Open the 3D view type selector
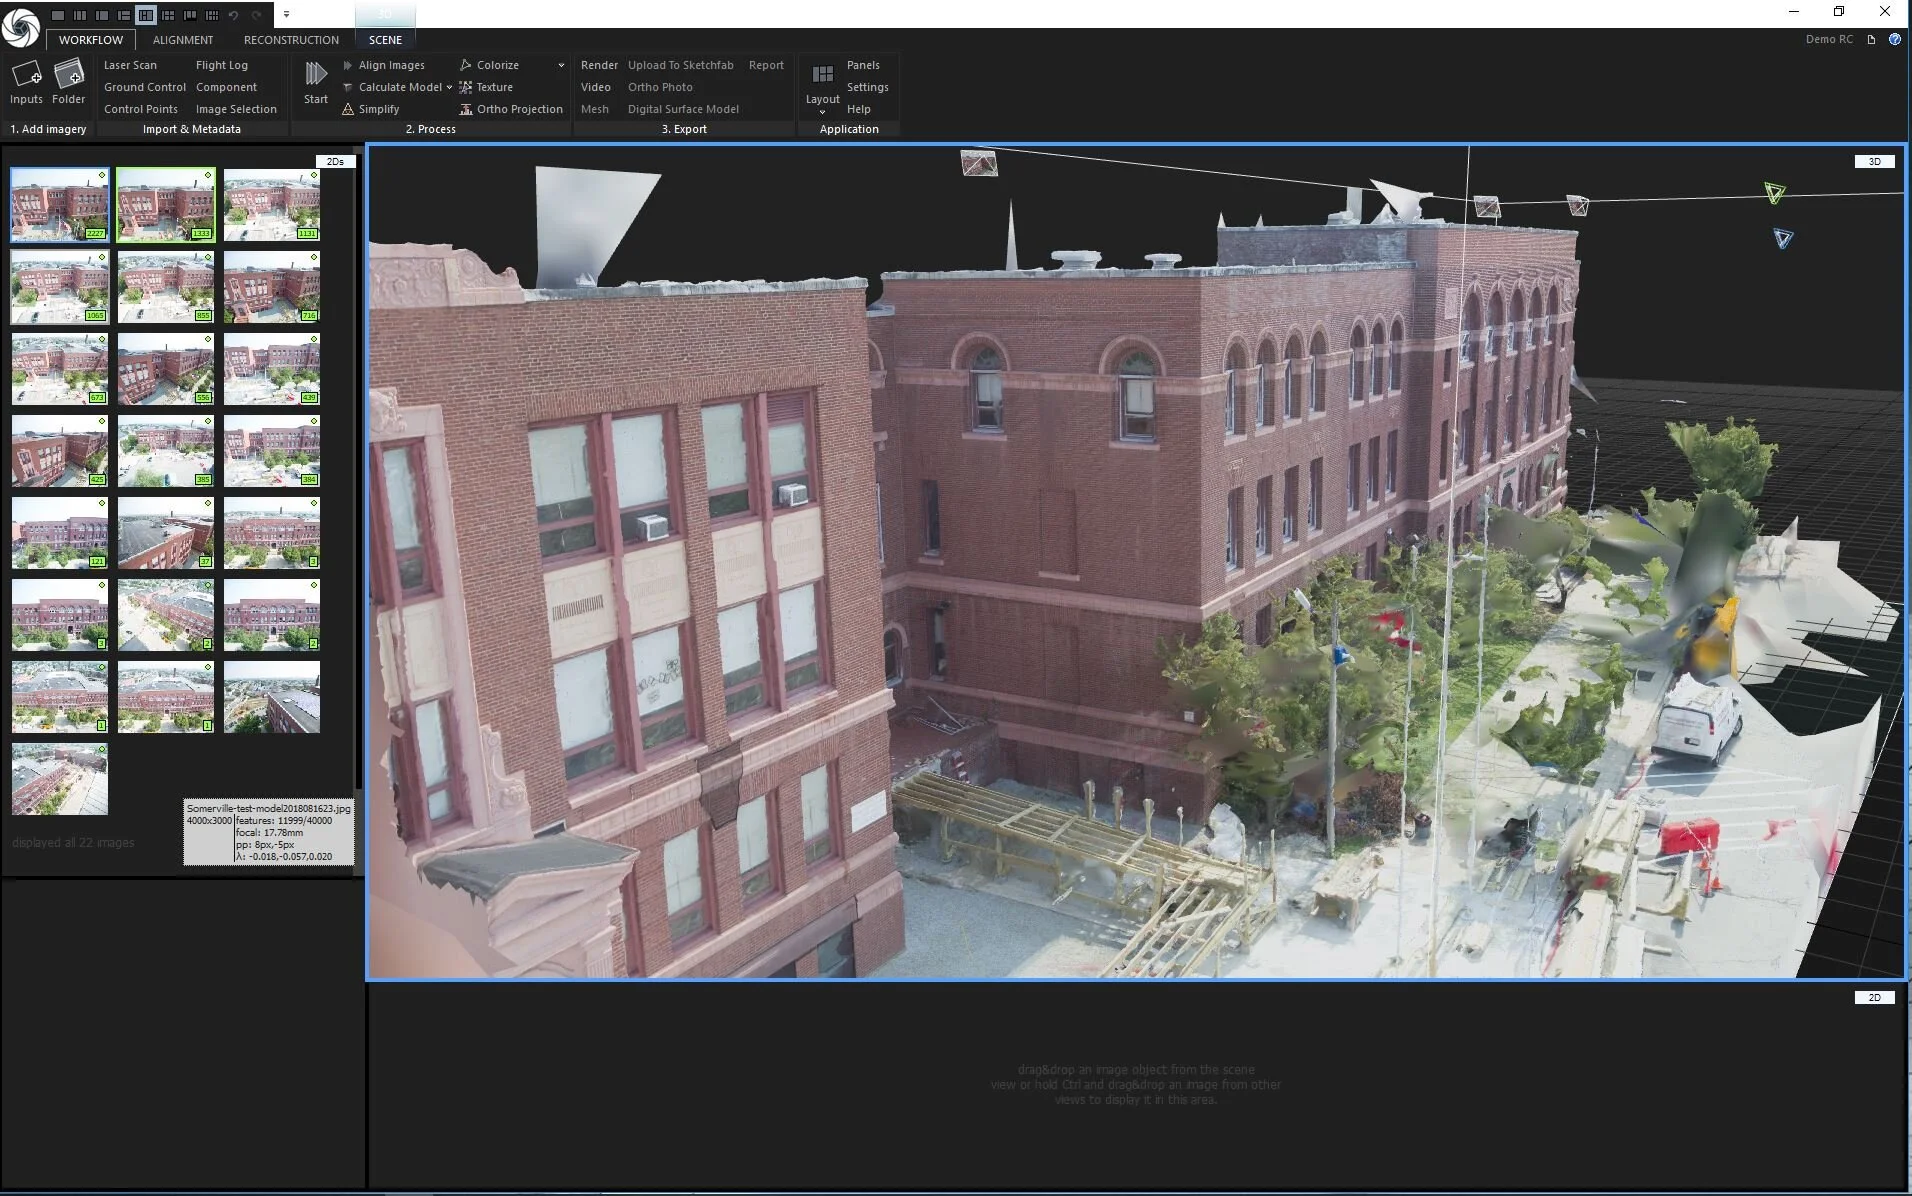Image resolution: width=1912 pixels, height=1196 pixels. click(1874, 161)
